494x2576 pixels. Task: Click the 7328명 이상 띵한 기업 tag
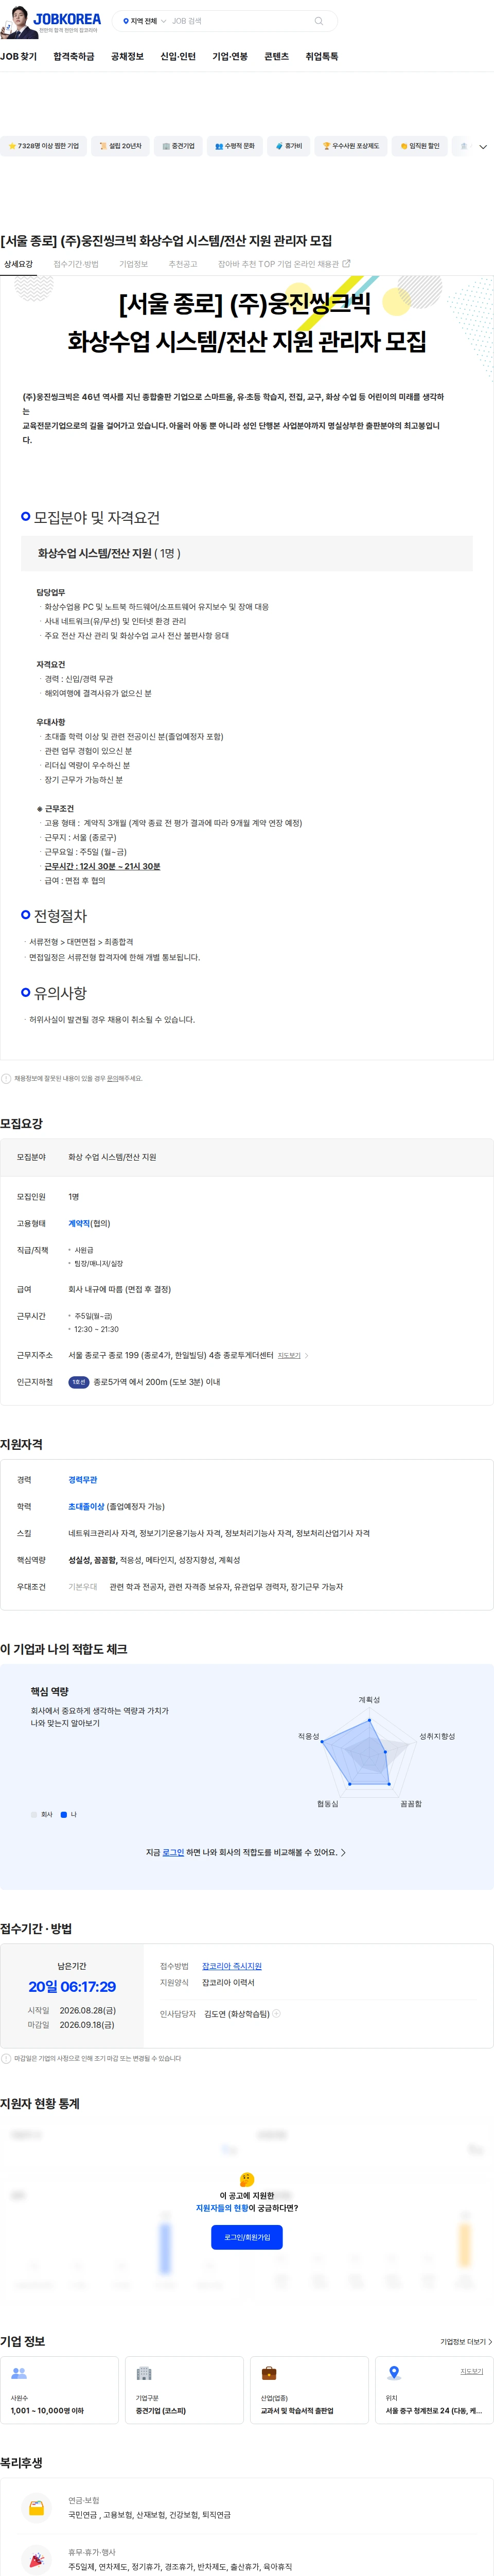[x=43, y=146]
